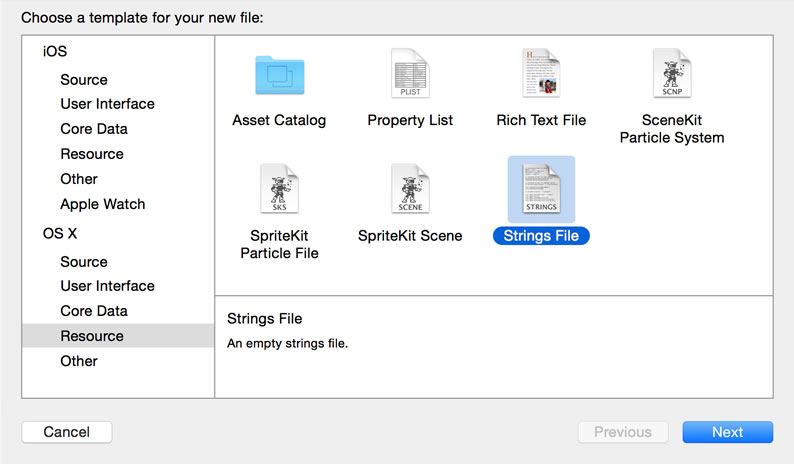Click the Cancel button
Image resolution: width=794 pixels, height=464 pixels.
(x=67, y=432)
